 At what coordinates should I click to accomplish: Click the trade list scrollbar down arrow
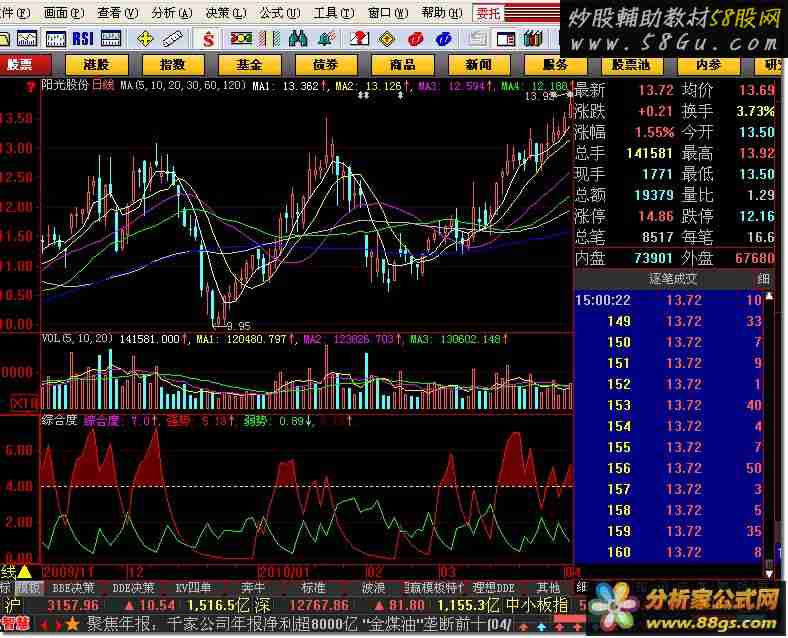(x=769, y=573)
